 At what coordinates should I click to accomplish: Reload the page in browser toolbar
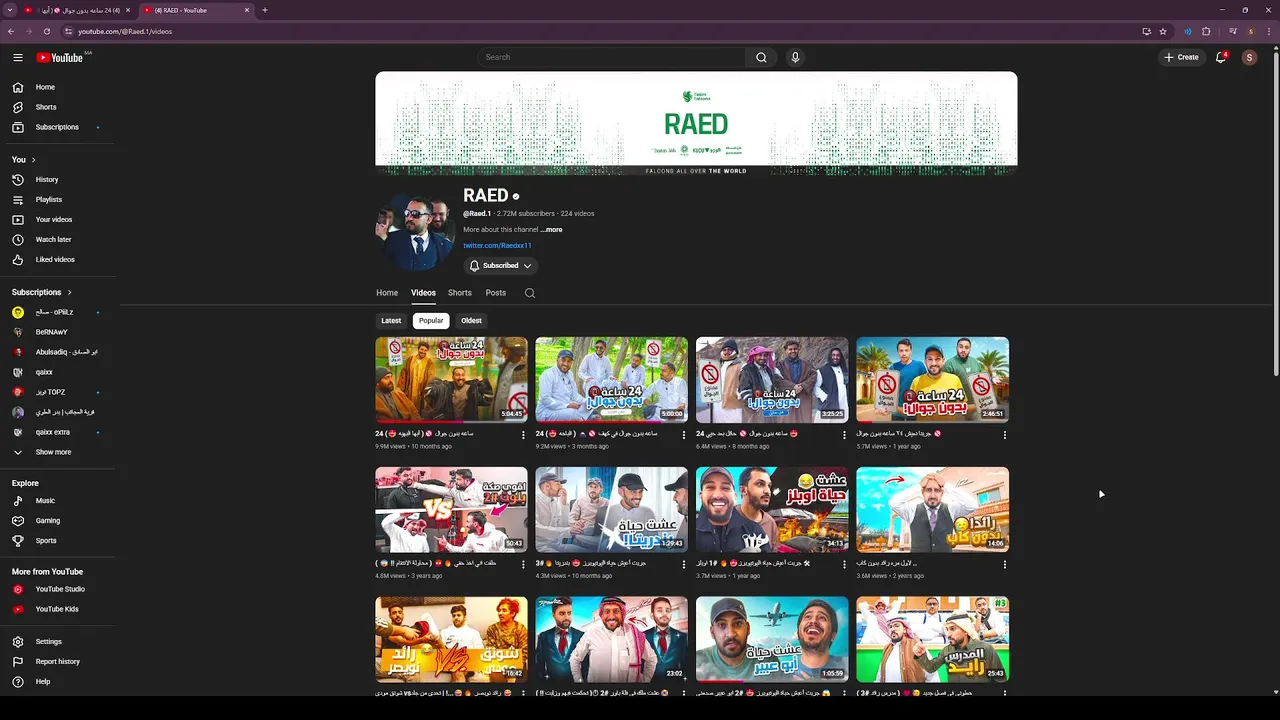pyautogui.click(x=46, y=31)
